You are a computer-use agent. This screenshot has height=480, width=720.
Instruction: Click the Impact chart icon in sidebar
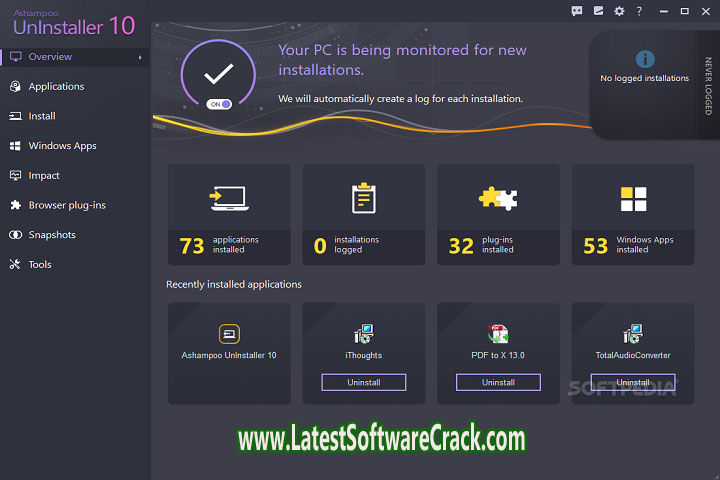click(15, 175)
